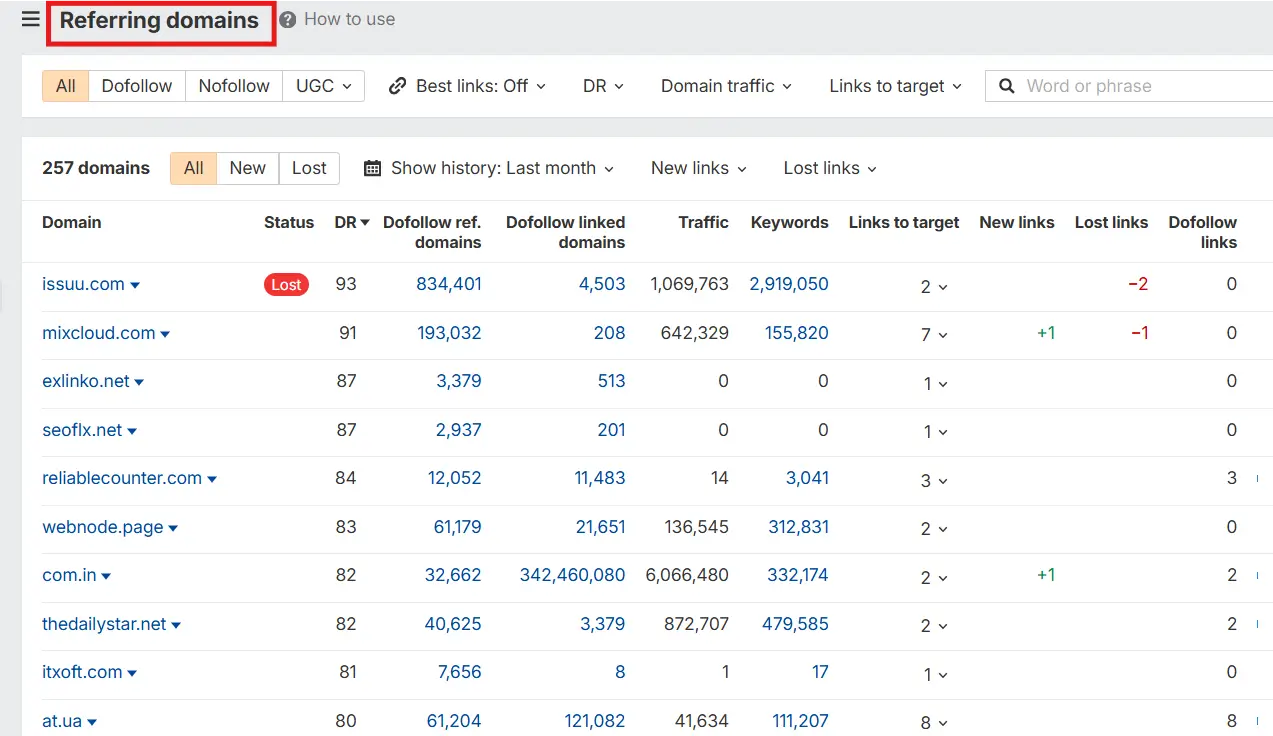Image resolution: width=1273 pixels, height=736 pixels.
Task: Open the Links to target filter dropdown
Action: click(x=895, y=86)
